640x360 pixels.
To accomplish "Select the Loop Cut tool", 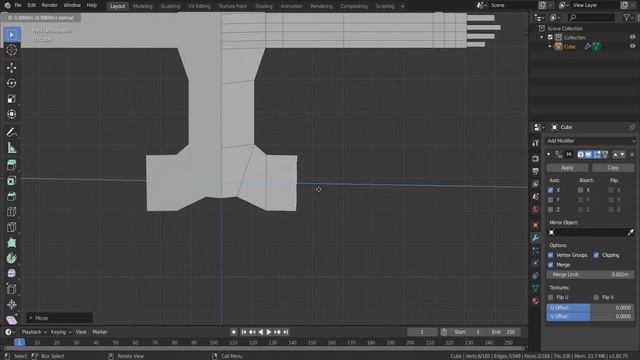I will (x=11, y=212).
